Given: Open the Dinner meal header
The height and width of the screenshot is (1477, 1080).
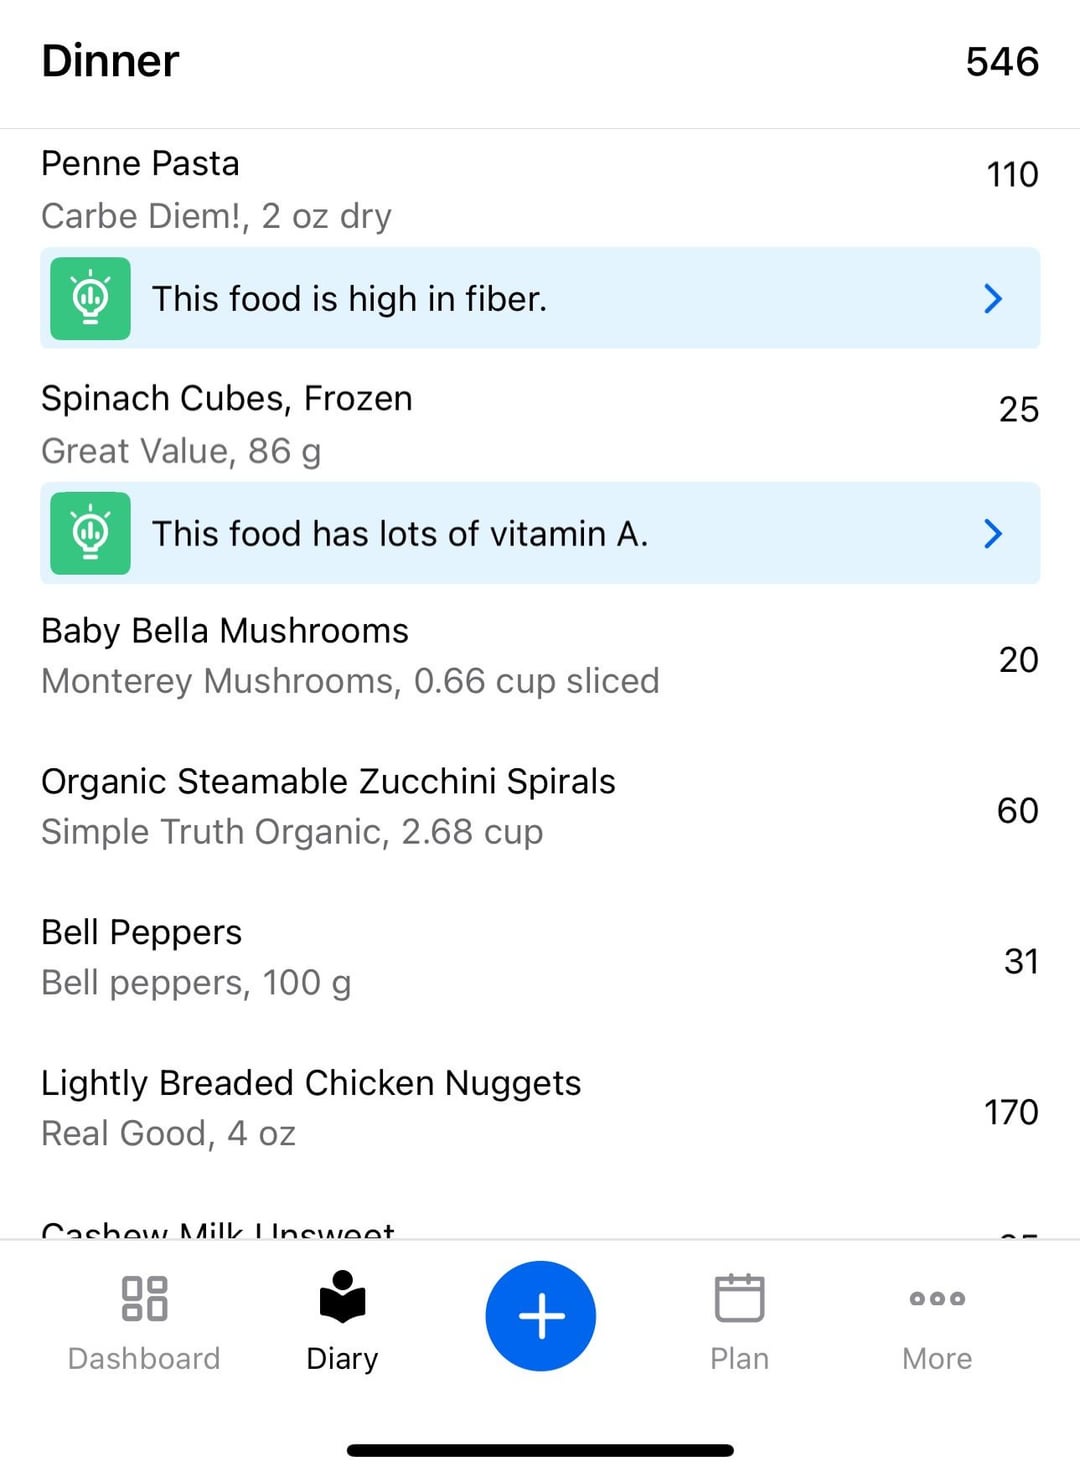Looking at the screenshot, I should tap(110, 61).
